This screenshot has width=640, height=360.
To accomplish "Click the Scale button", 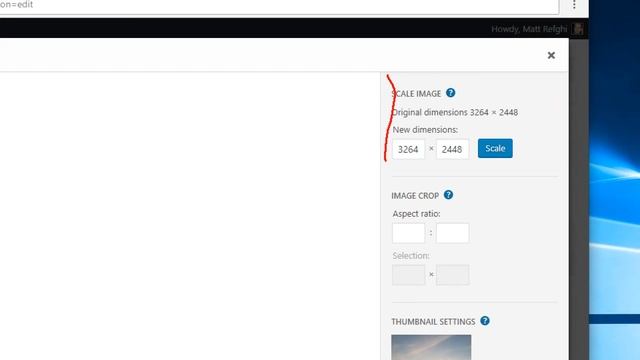I will [x=495, y=148].
